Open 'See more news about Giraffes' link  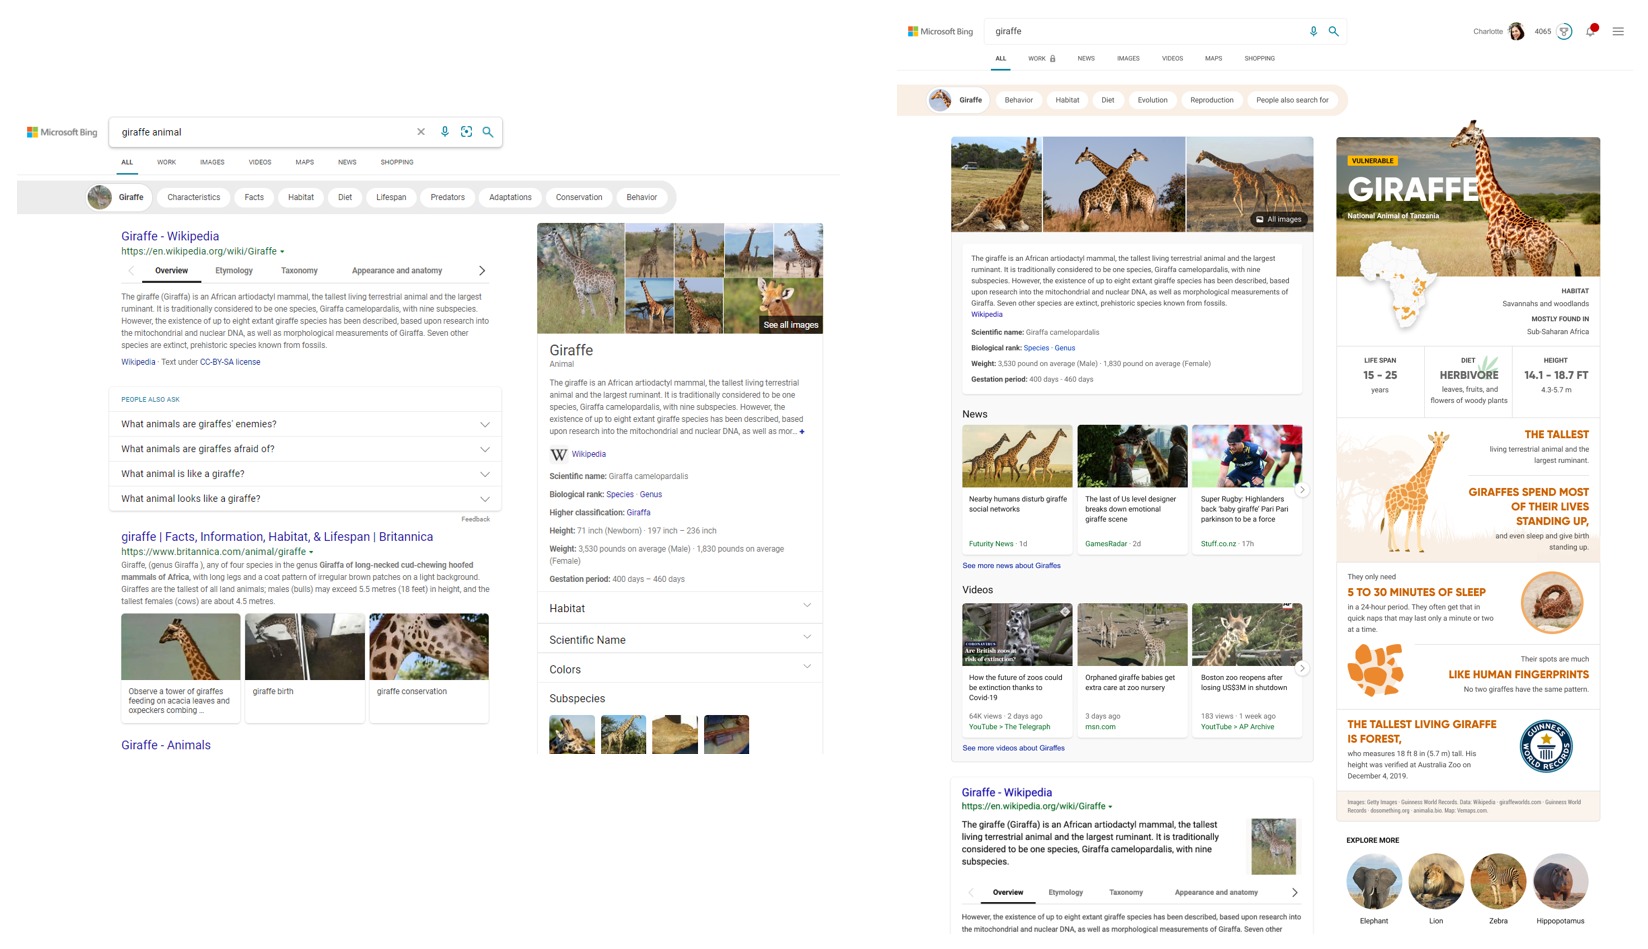[x=1011, y=566]
